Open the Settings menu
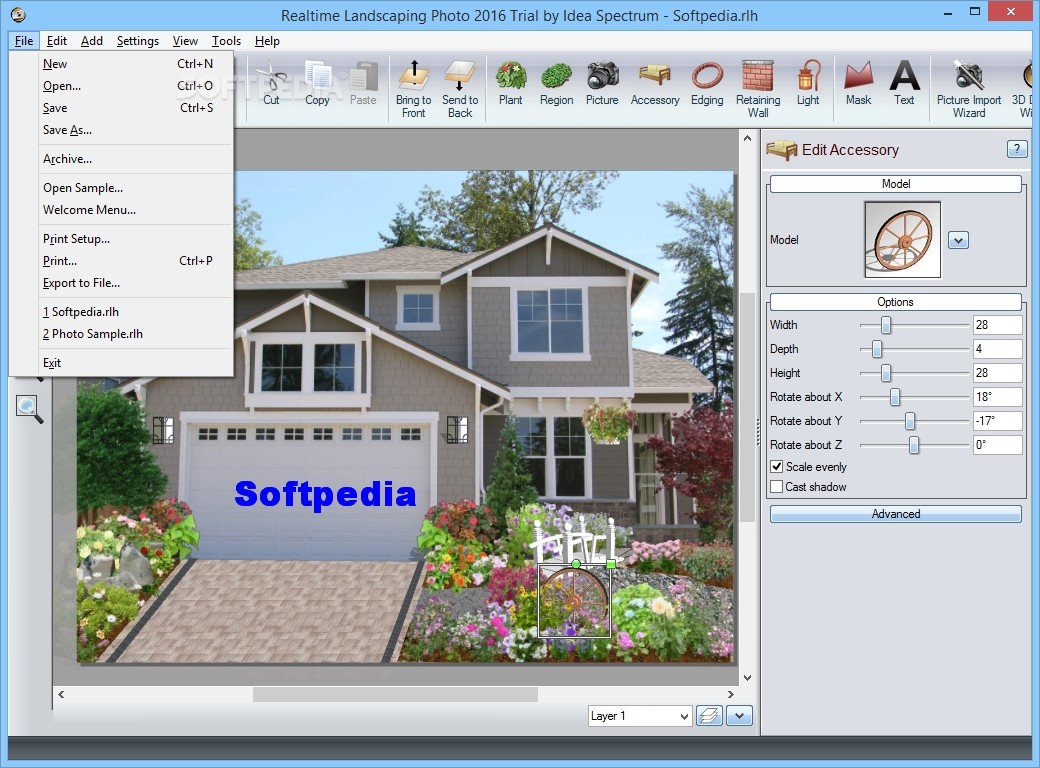 pos(137,40)
